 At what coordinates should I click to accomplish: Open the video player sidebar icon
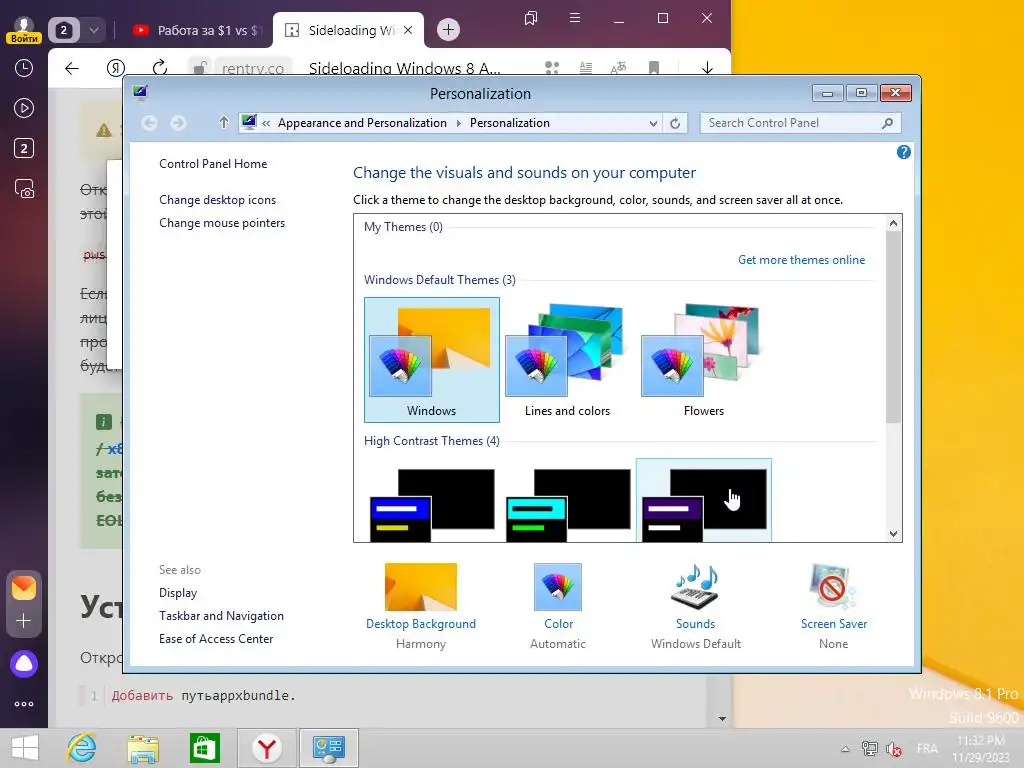(x=24, y=108)
